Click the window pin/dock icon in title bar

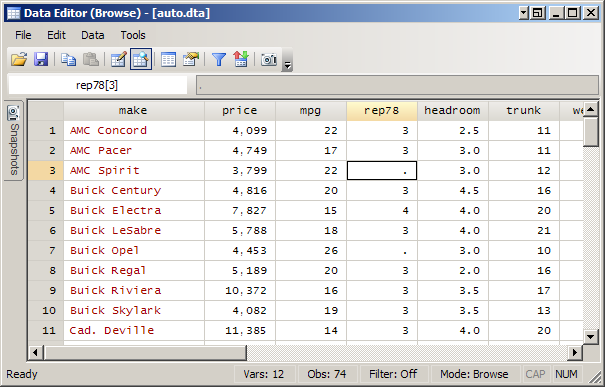point(537,13)
